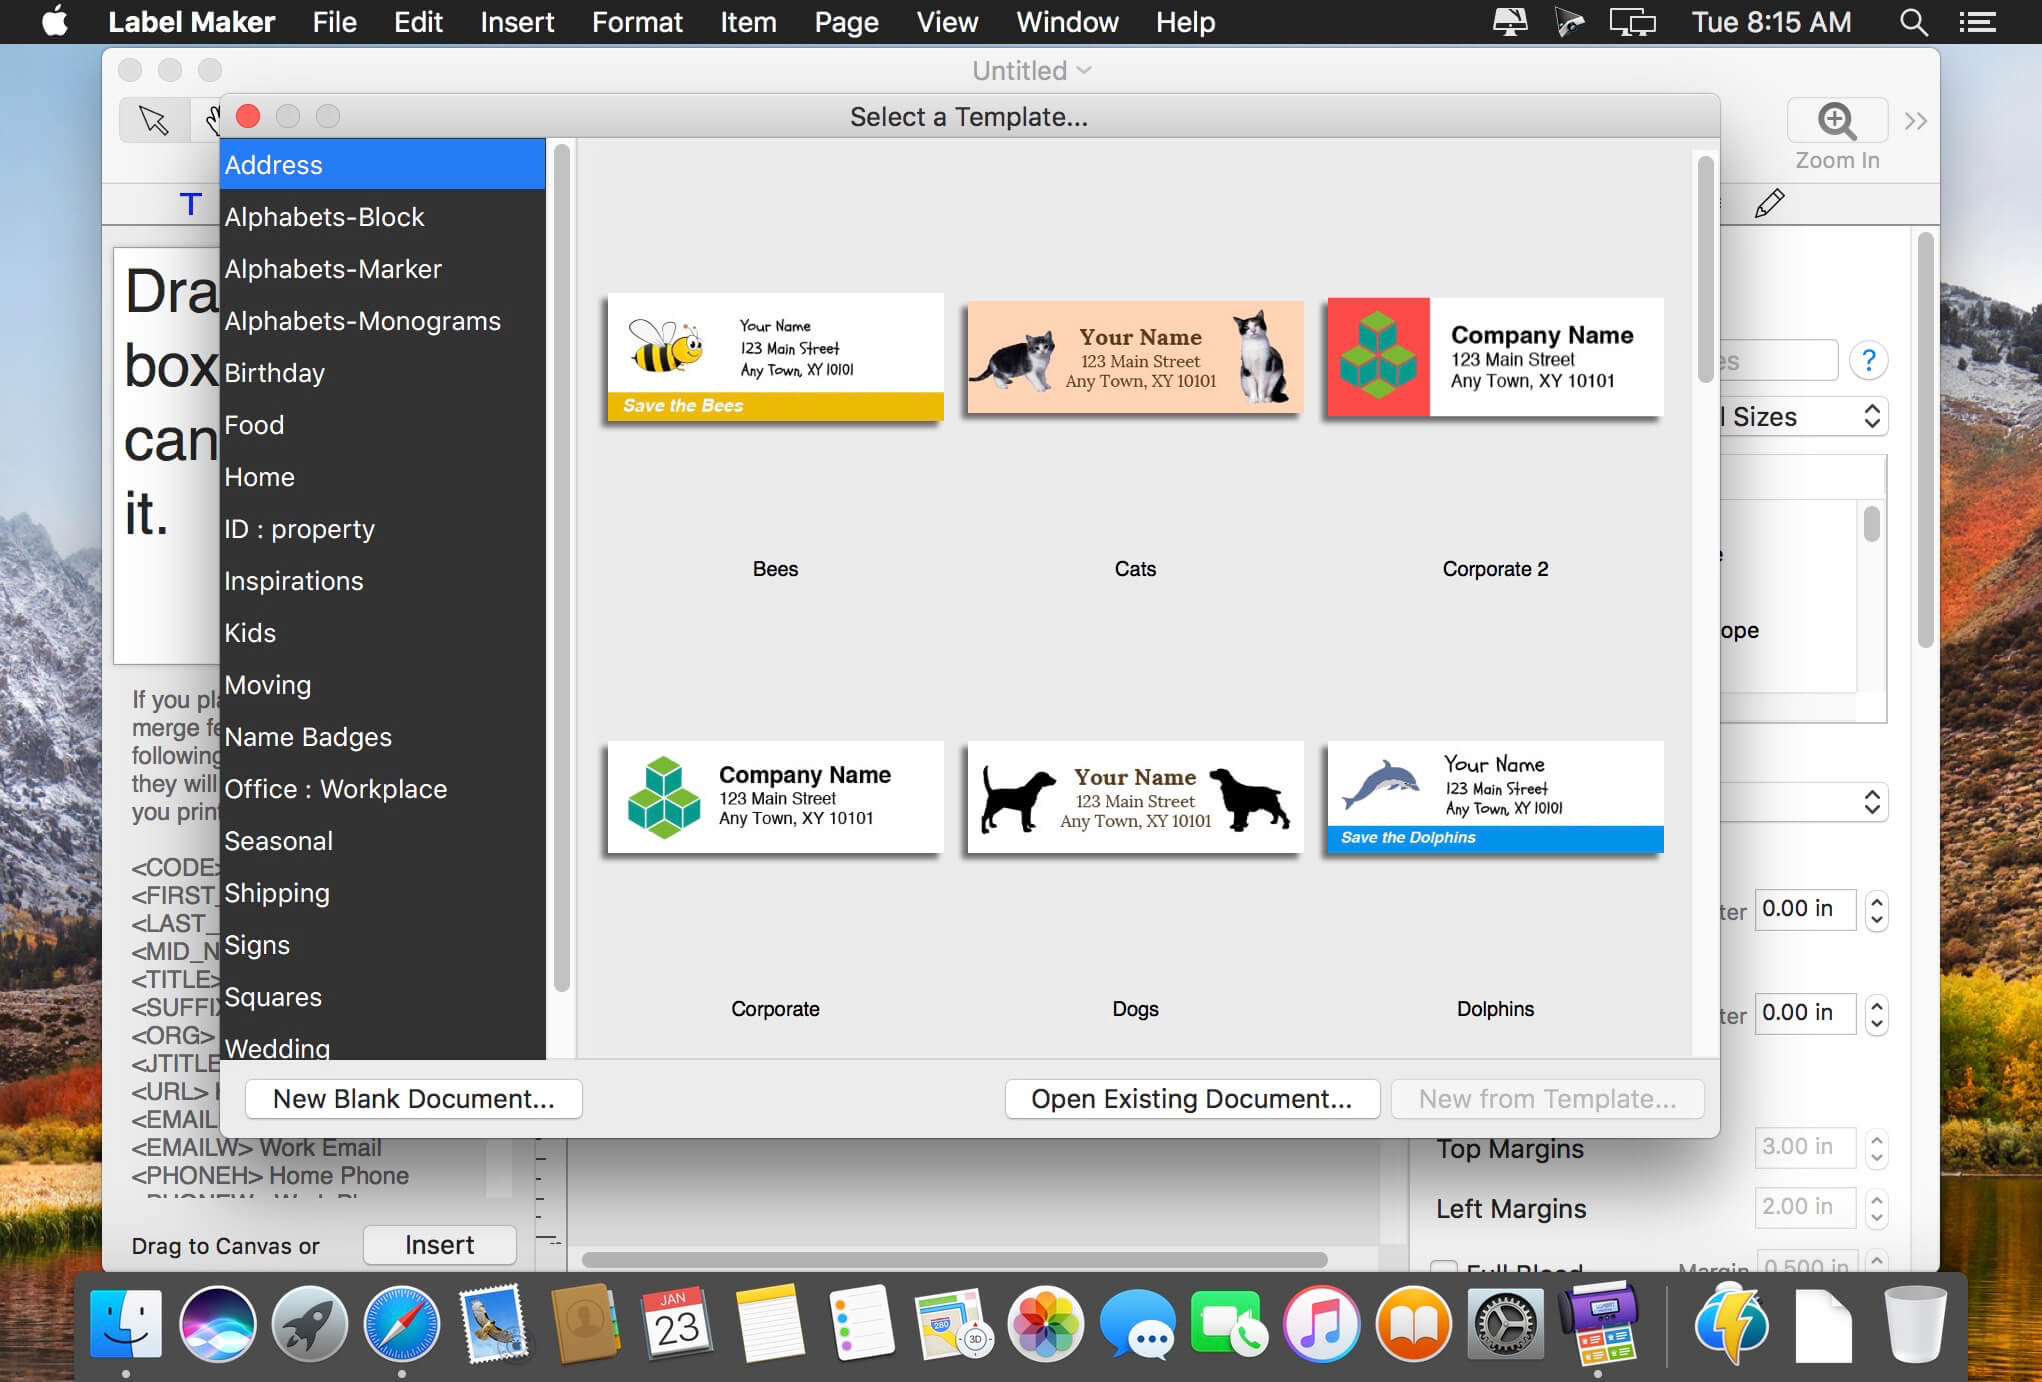Open the View menu

(947, 21)
